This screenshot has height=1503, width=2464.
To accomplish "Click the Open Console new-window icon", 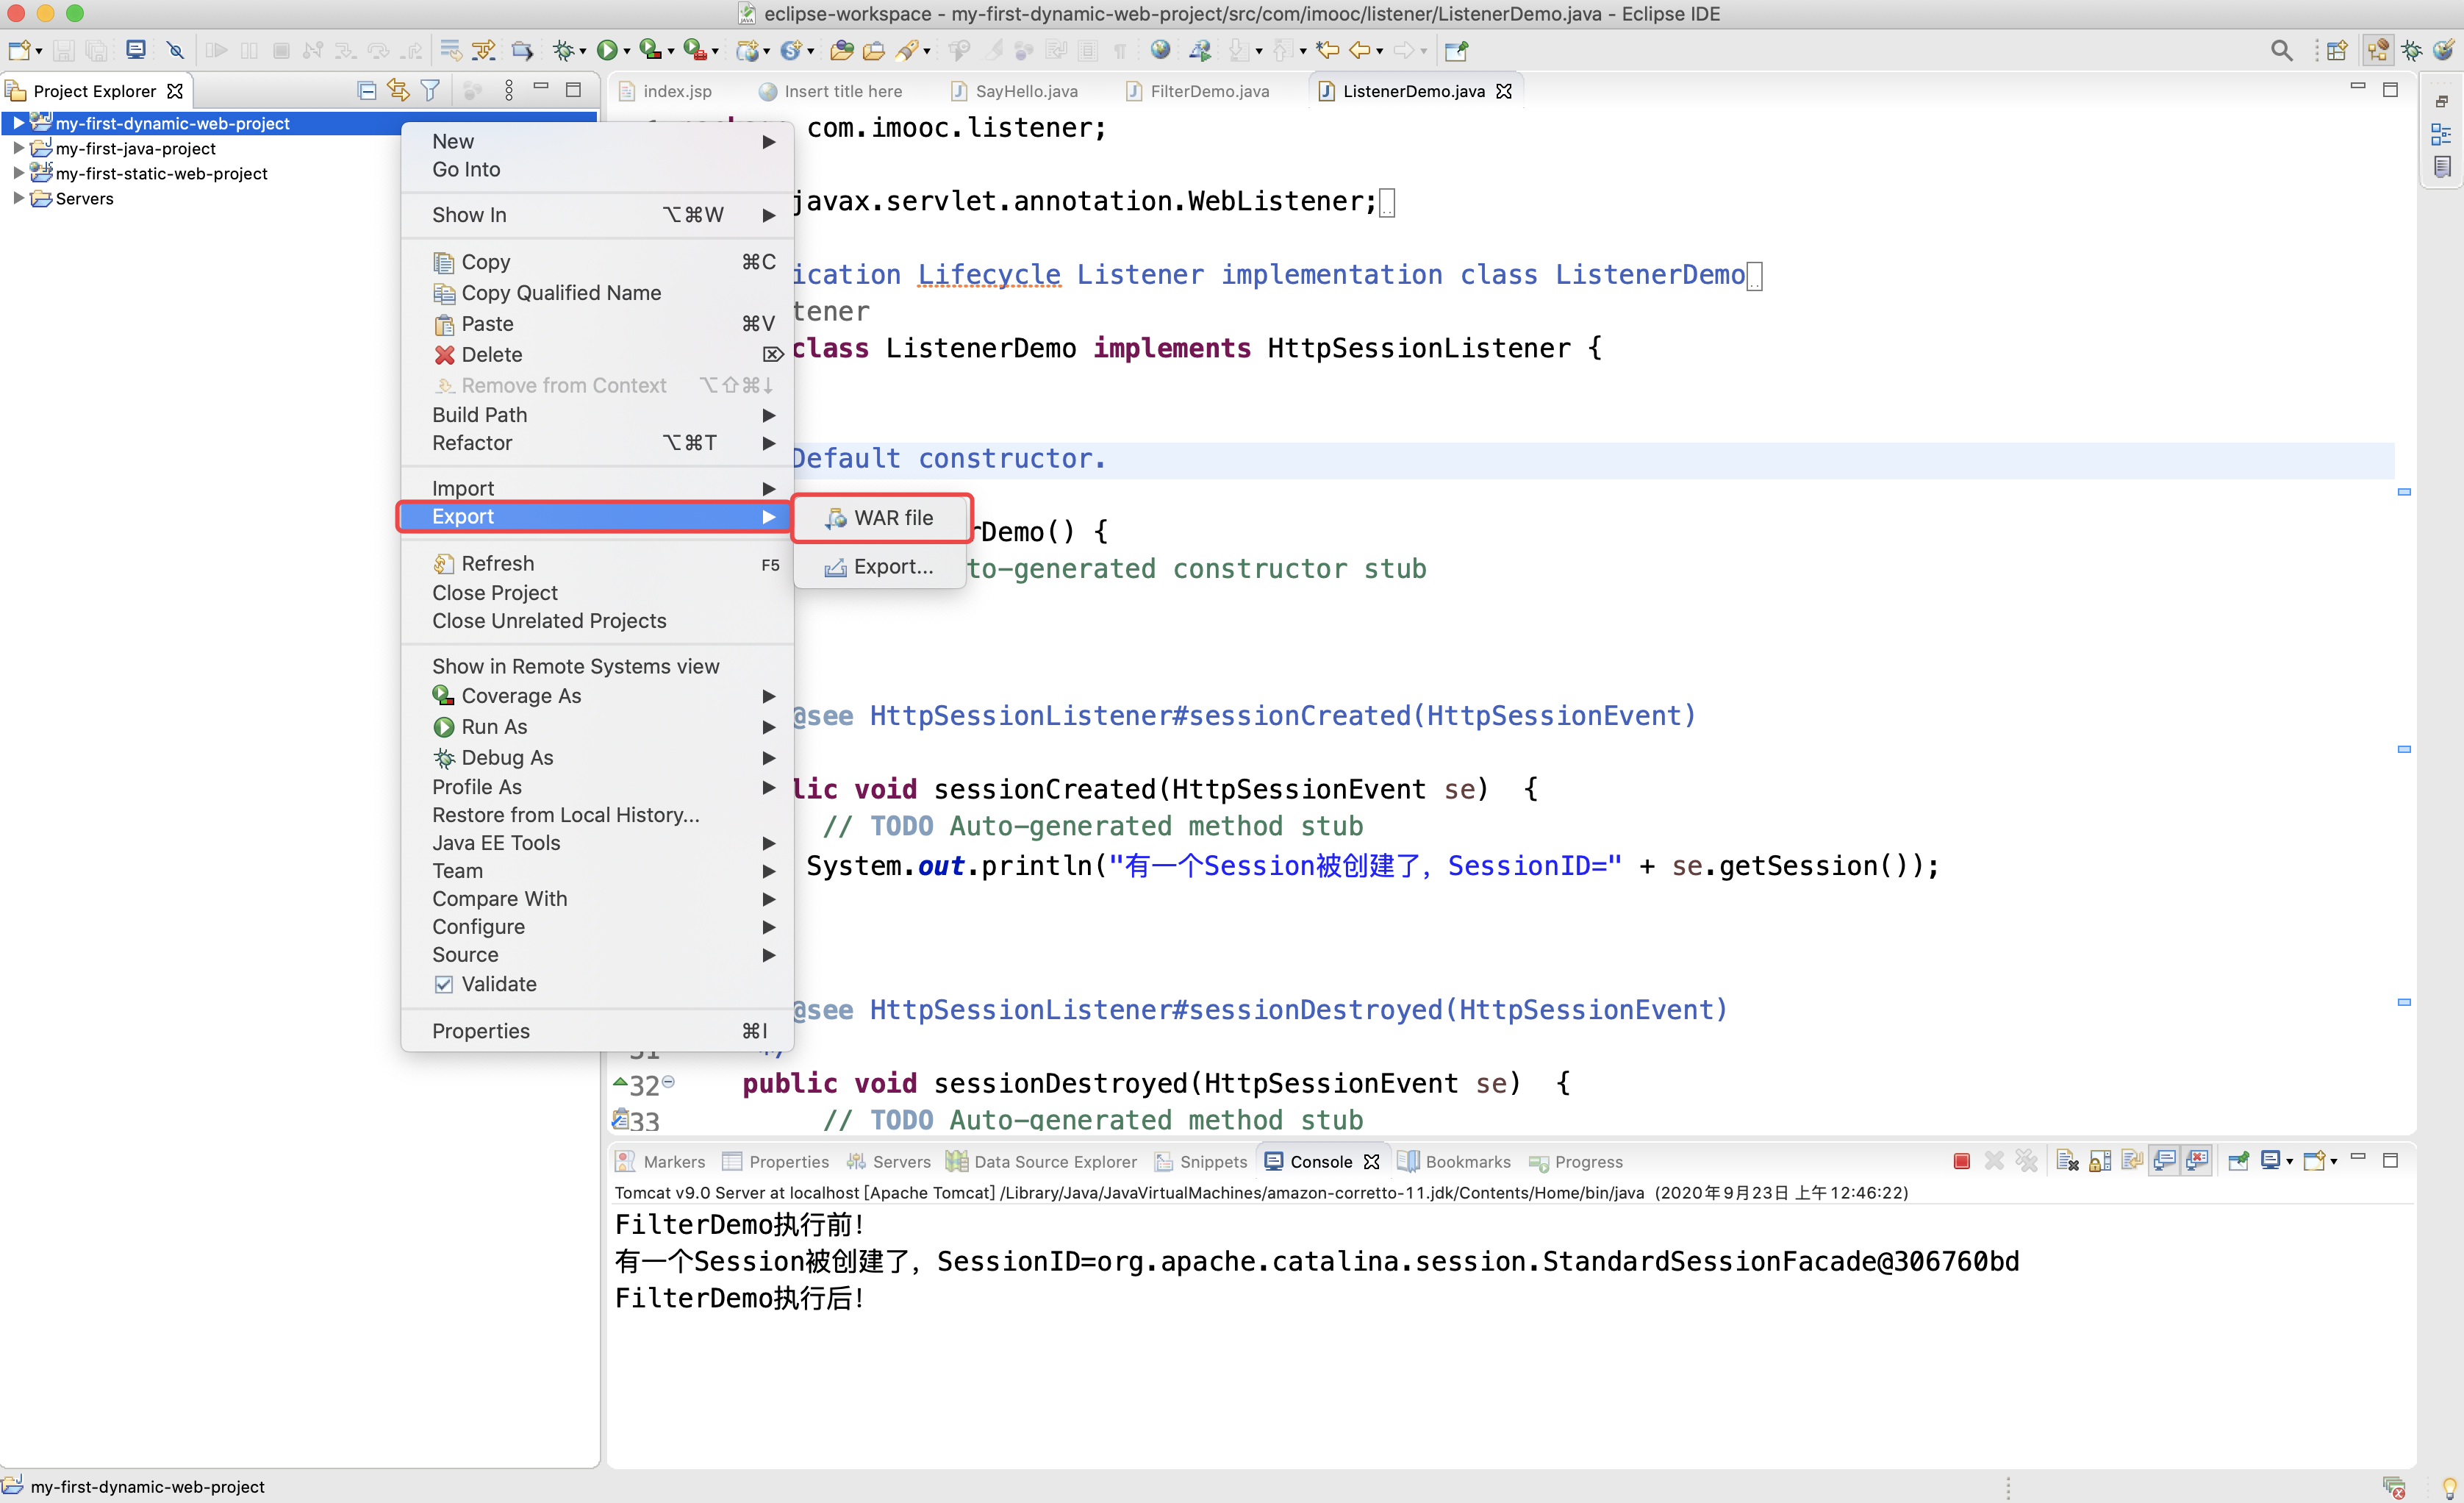I will 2313,1161.
